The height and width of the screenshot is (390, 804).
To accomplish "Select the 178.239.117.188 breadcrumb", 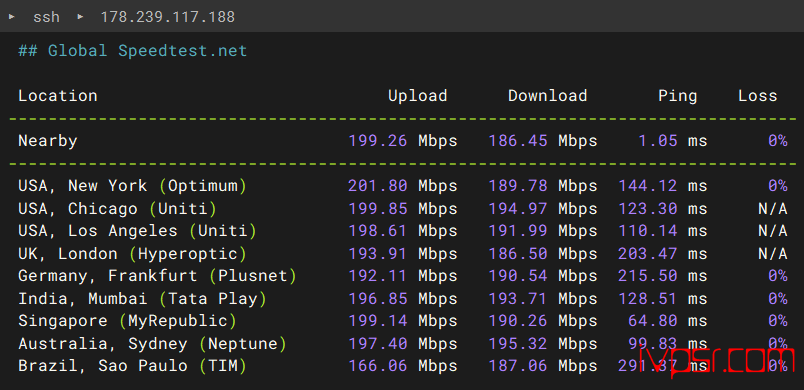I will tap(167, 17).
